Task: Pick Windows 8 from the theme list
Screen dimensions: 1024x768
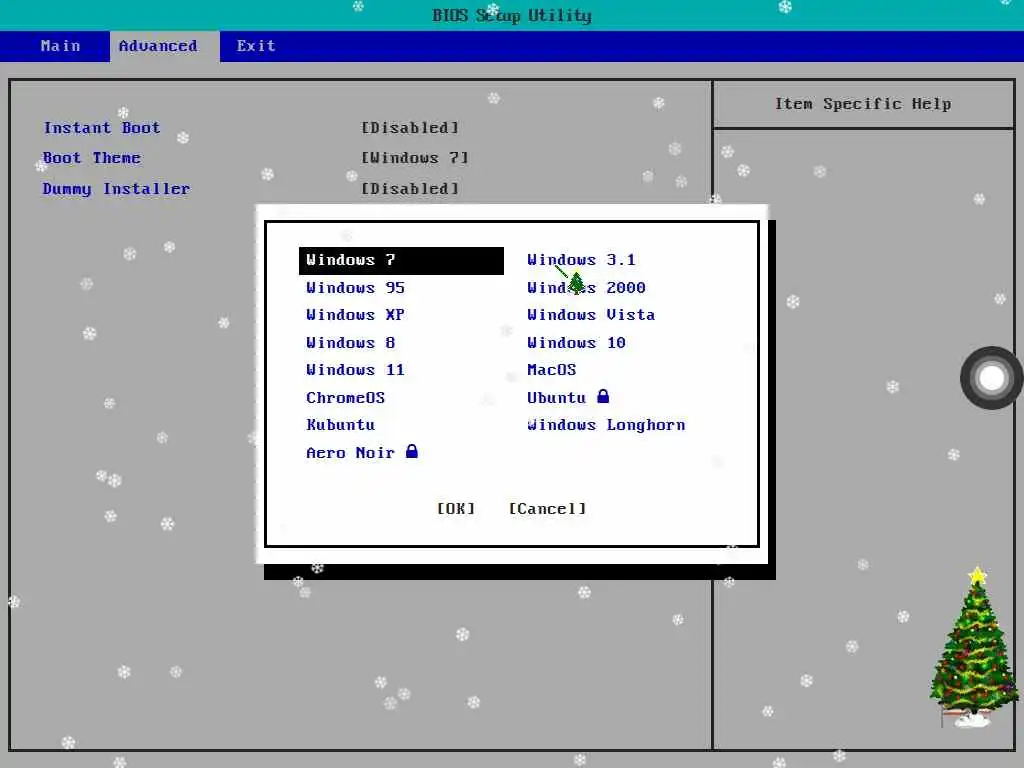Action: click(x=351, y=343)
